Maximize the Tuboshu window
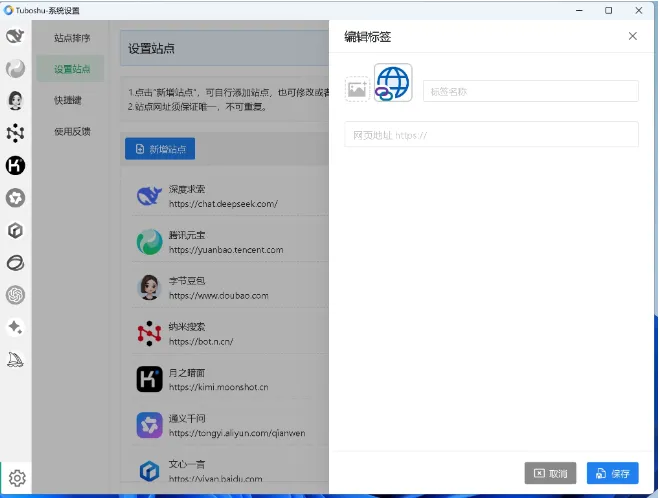Viewport: 660px width, 498px height. (608, 11)
